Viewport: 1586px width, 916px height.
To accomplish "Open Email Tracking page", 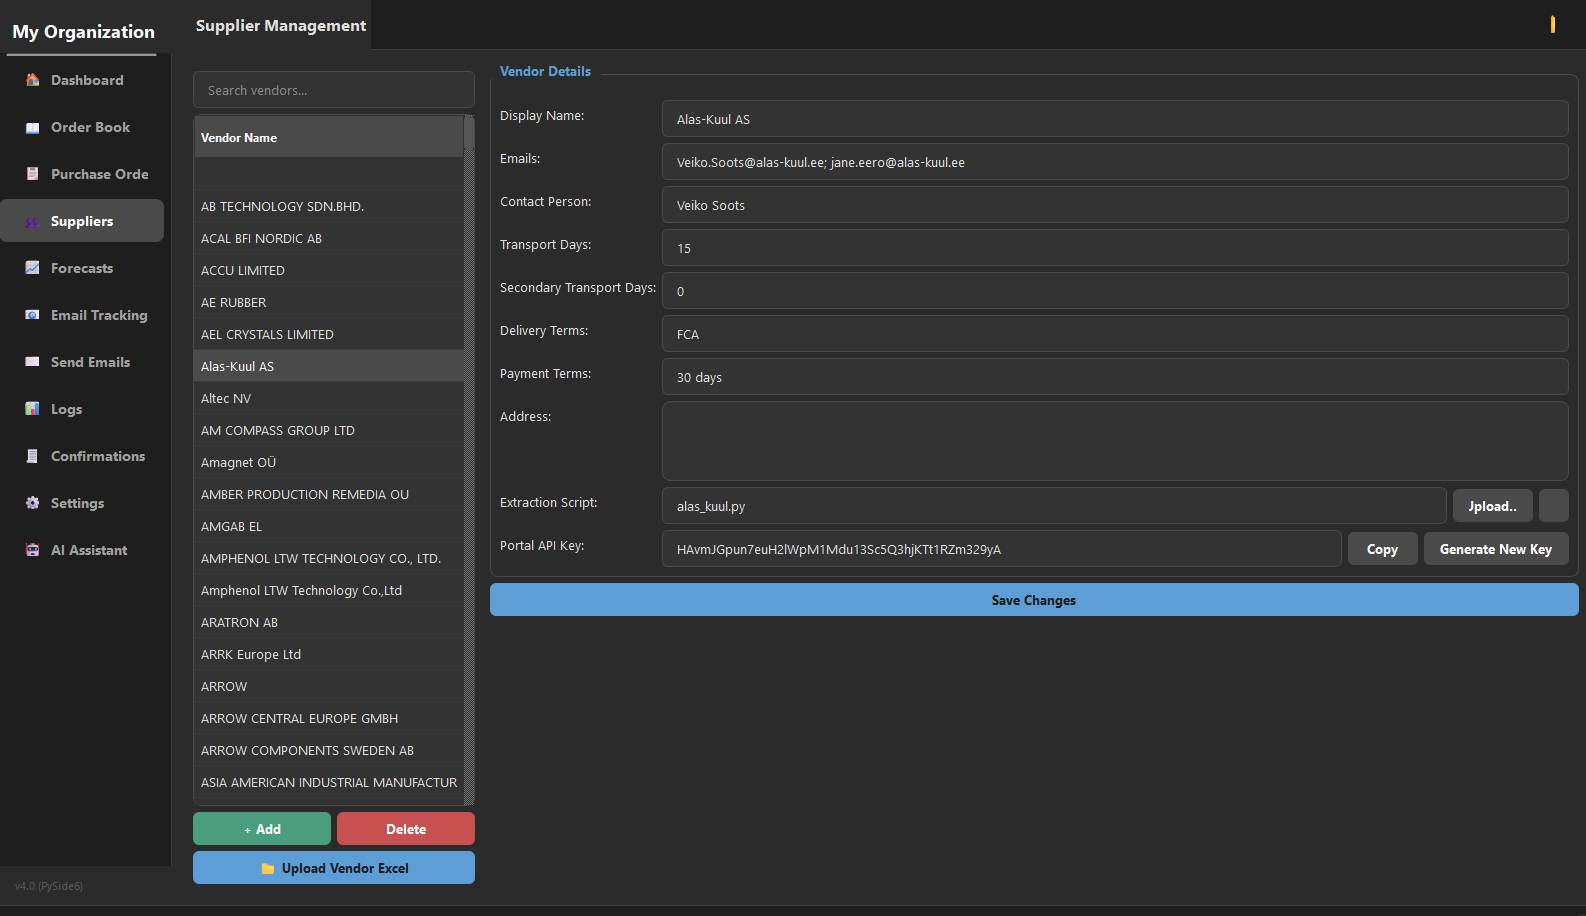I will (82, 315).
